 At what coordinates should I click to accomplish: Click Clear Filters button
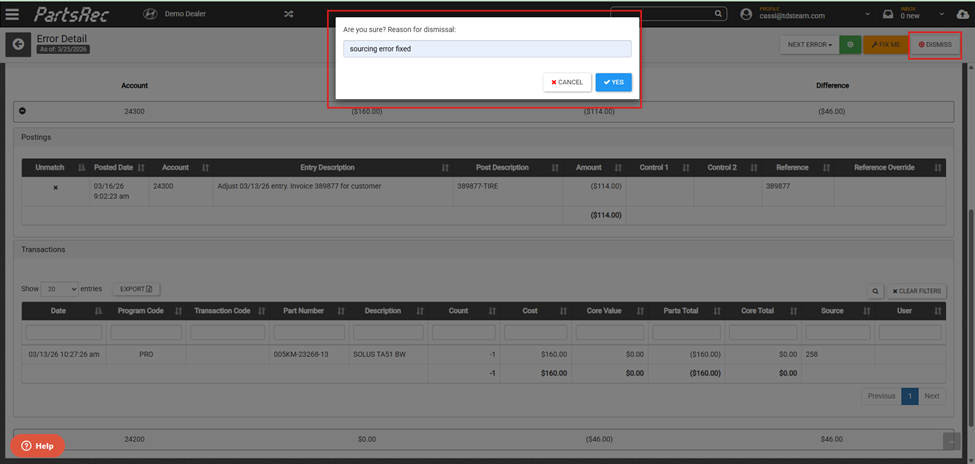pyautogui.click(x=917, y=290)
